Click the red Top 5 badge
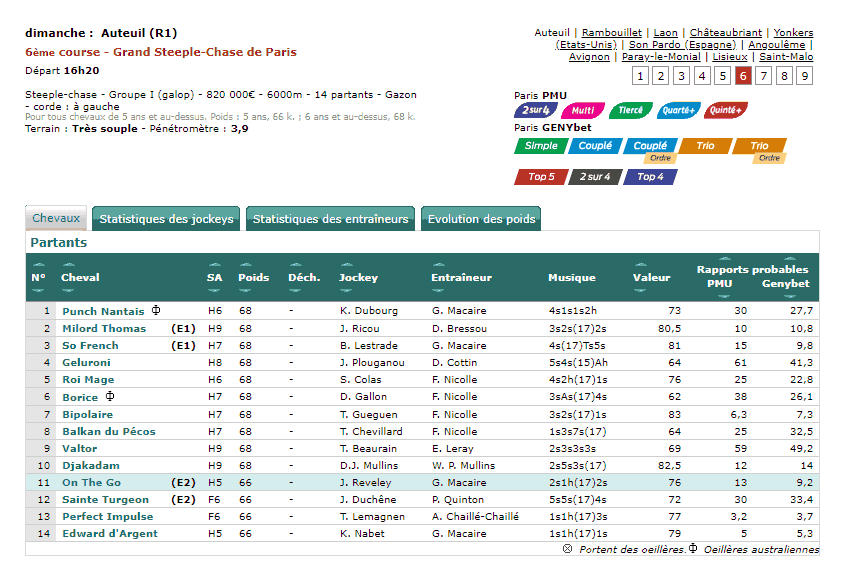 (541, 177)
